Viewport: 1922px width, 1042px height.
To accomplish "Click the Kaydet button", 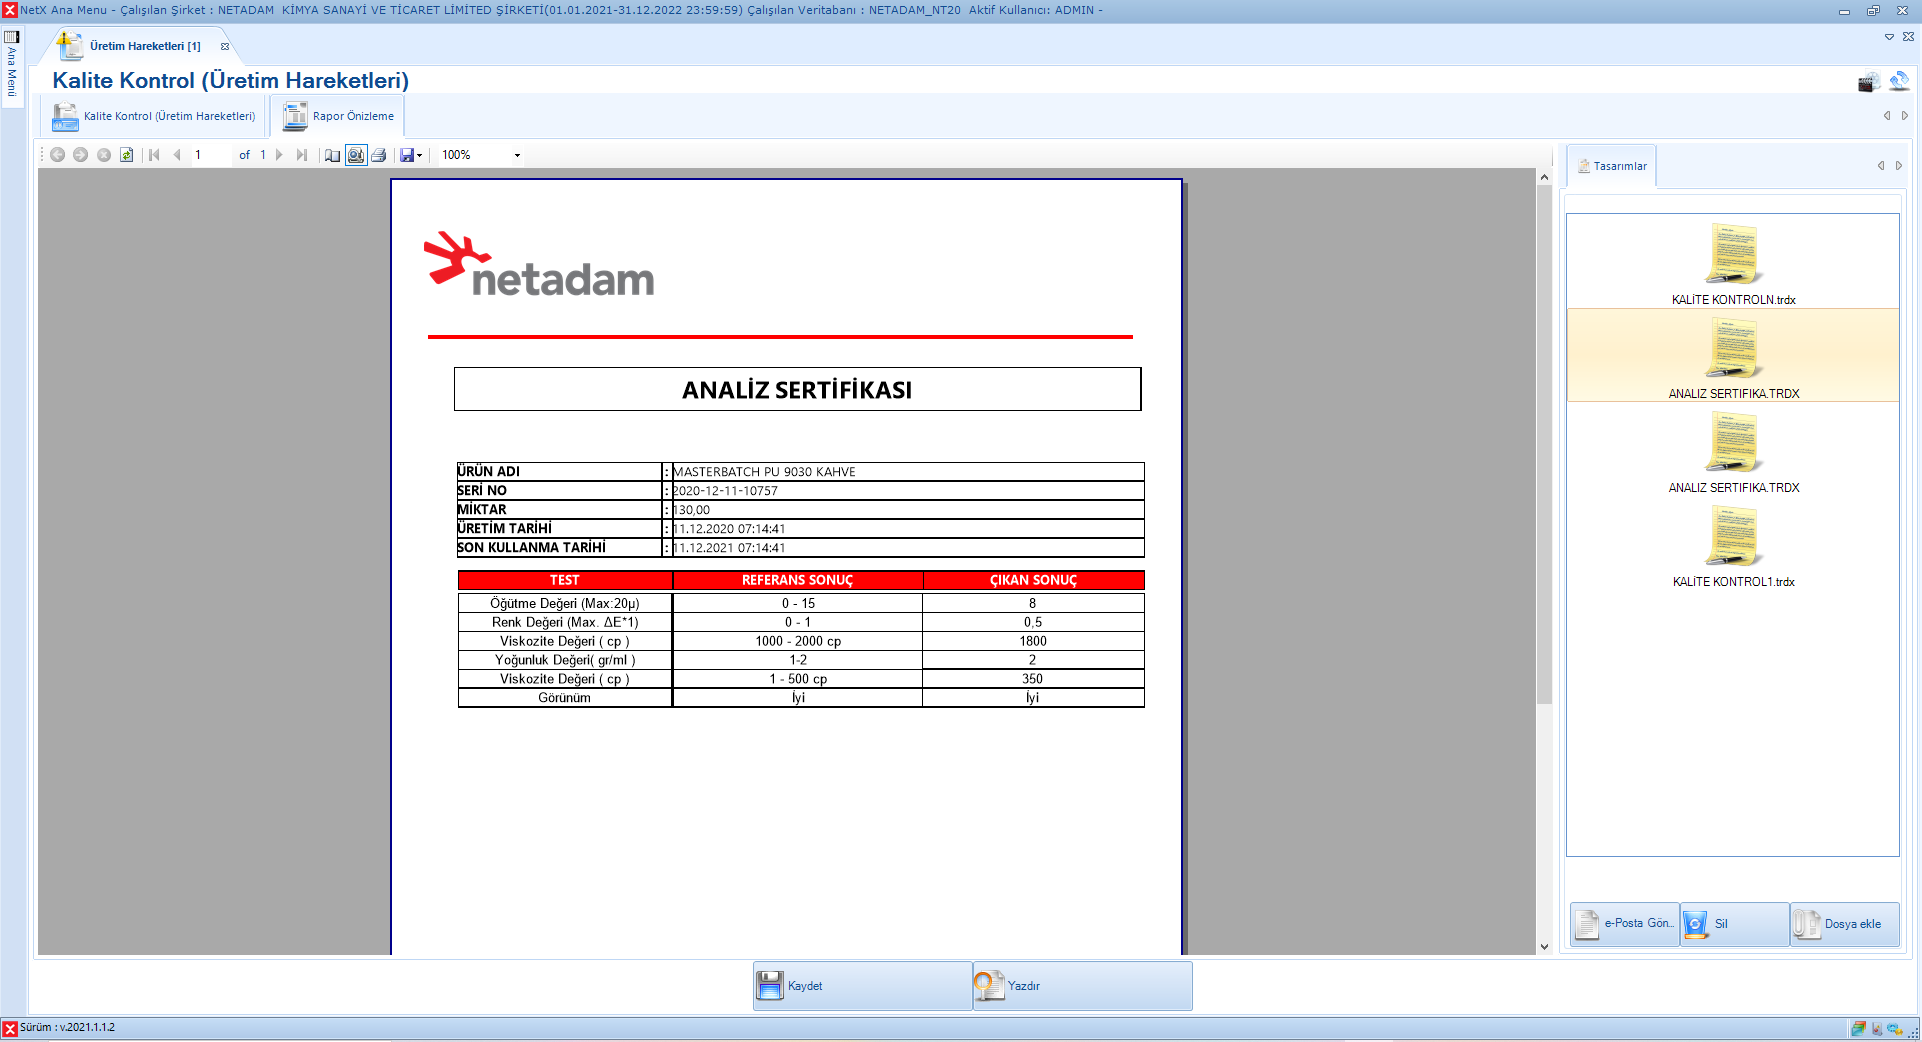I will pos(862,986).
